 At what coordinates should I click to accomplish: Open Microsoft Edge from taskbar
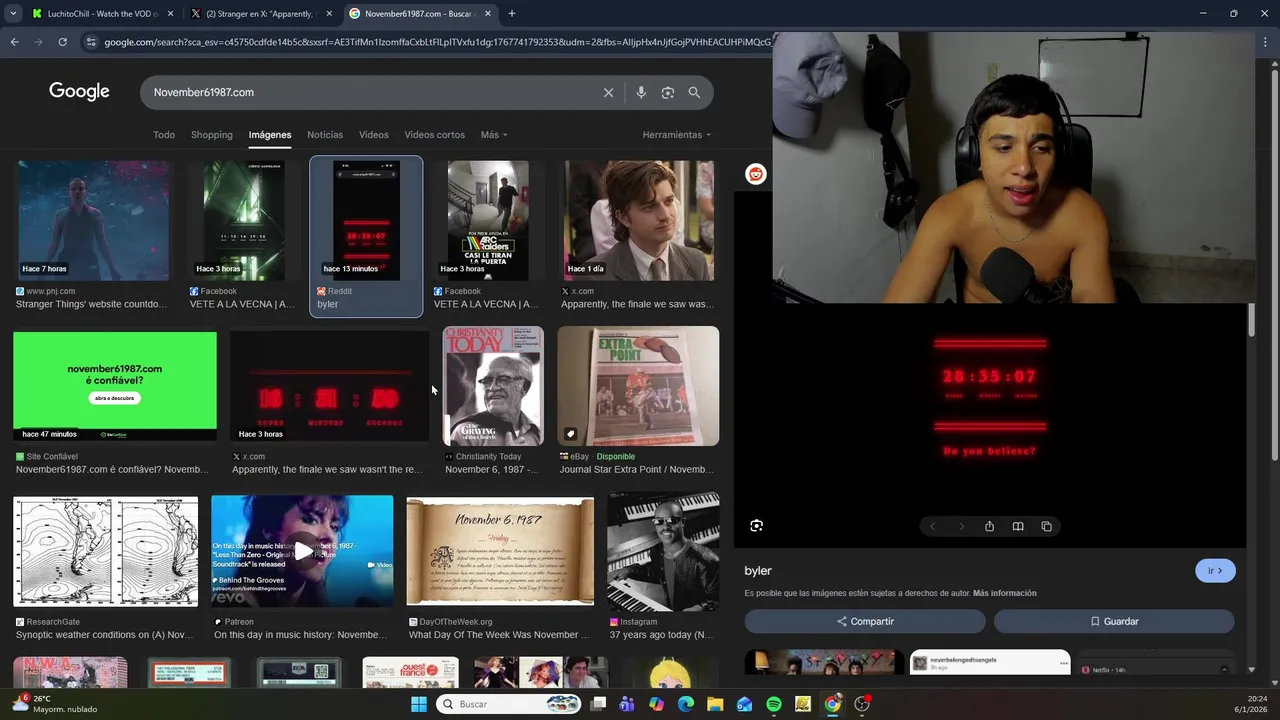pos(686,704)
